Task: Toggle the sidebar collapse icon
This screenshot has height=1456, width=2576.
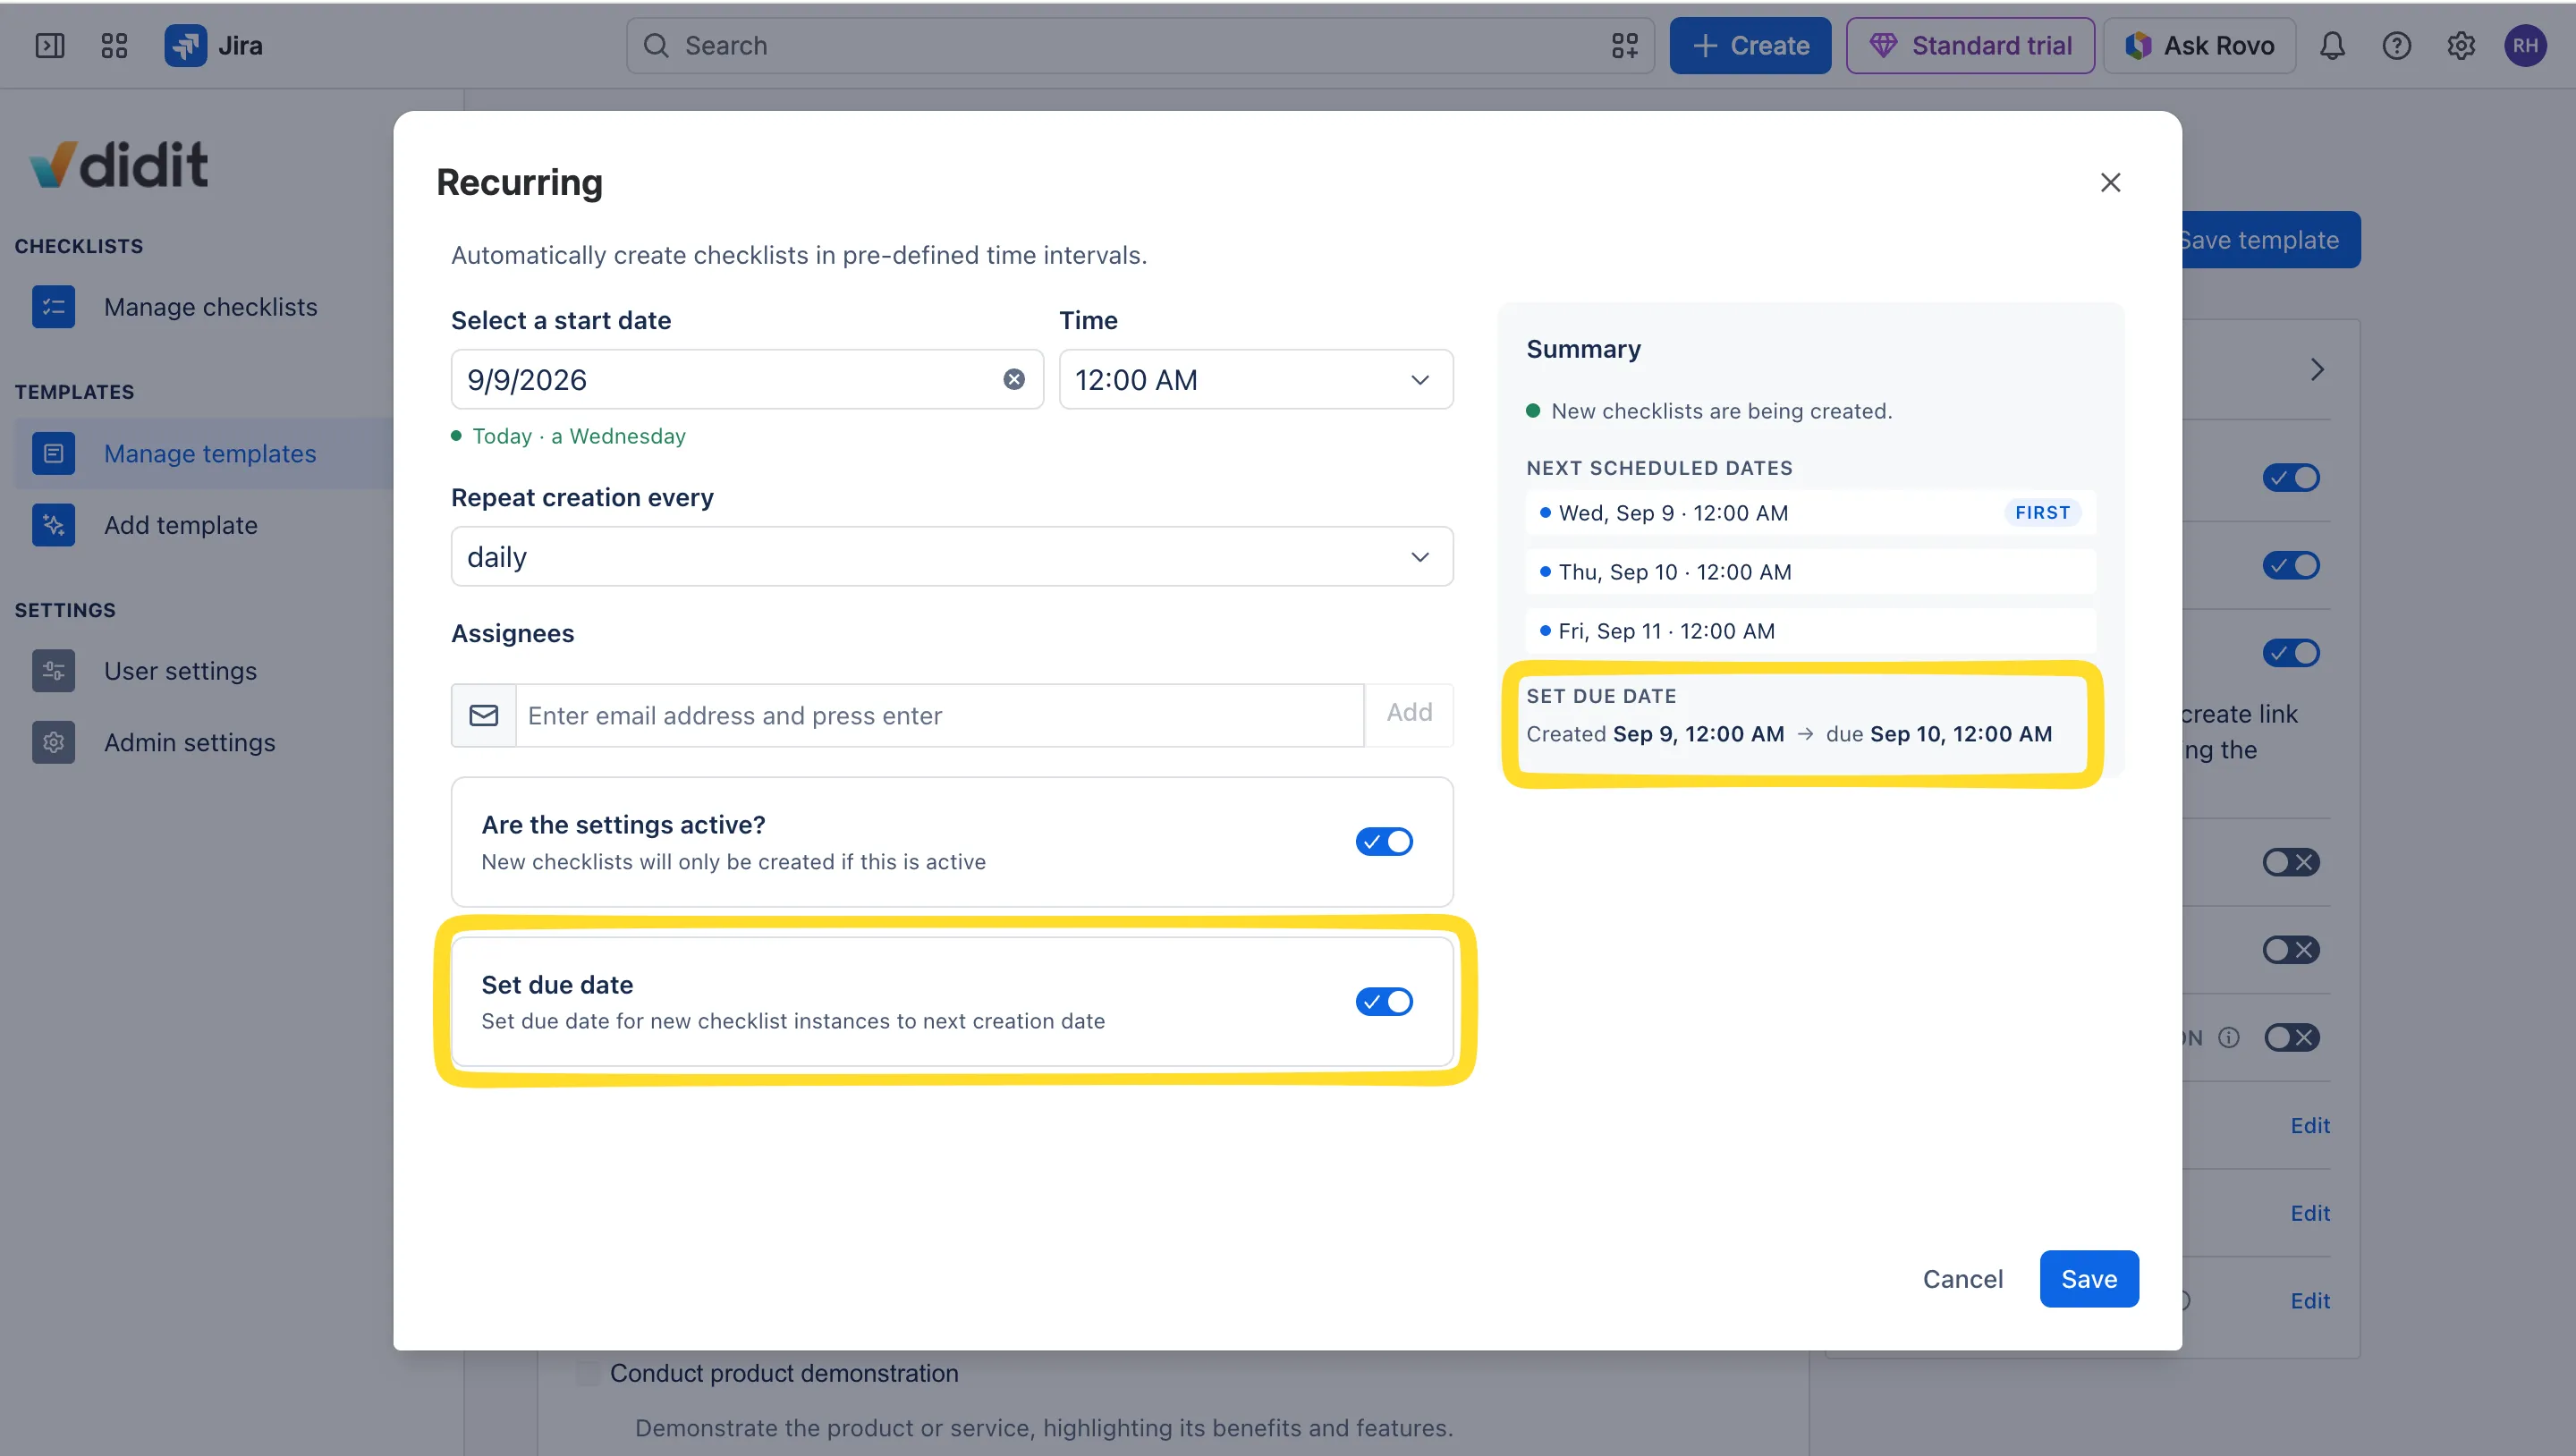Action: 50,46
